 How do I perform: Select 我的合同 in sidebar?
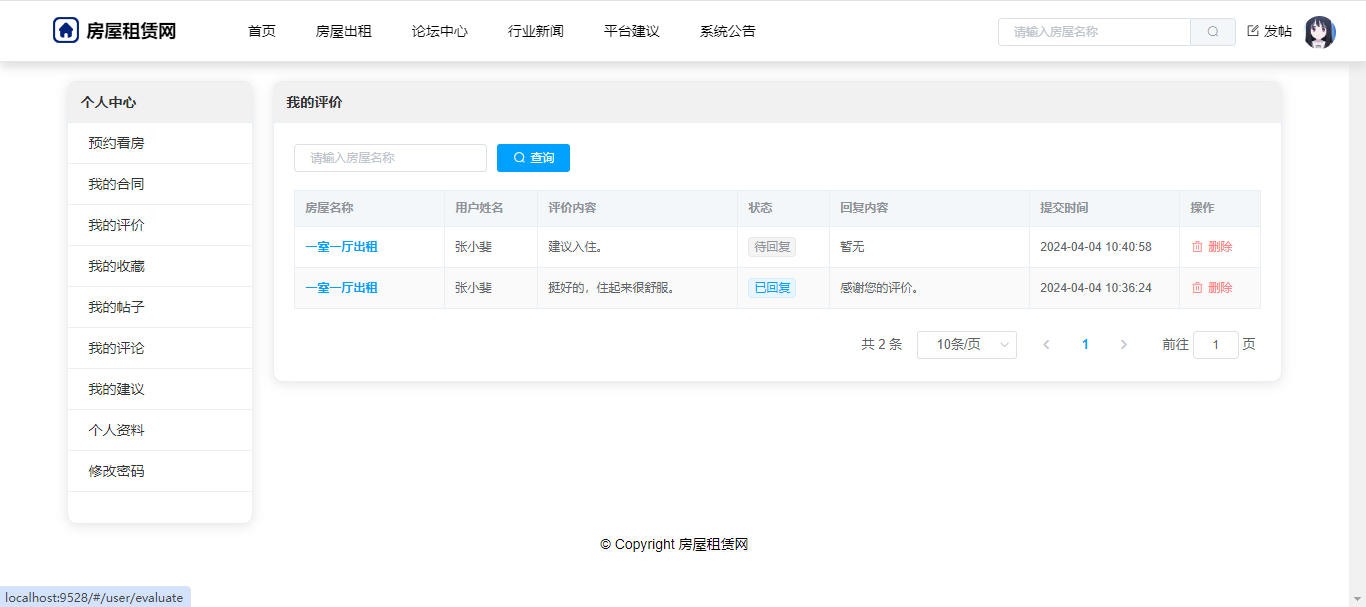116,184
